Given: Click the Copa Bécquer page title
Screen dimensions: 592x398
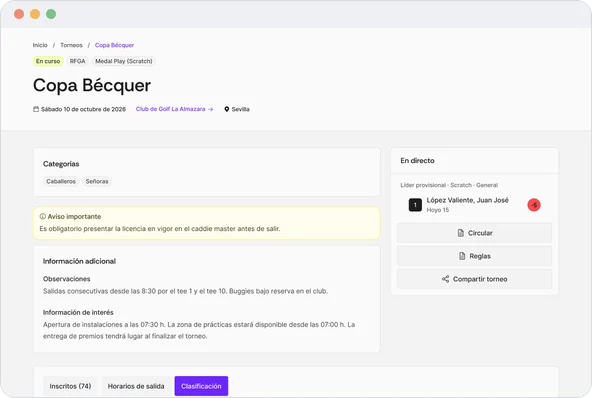Looking at the screenshot, I should [x=92, y=85].
